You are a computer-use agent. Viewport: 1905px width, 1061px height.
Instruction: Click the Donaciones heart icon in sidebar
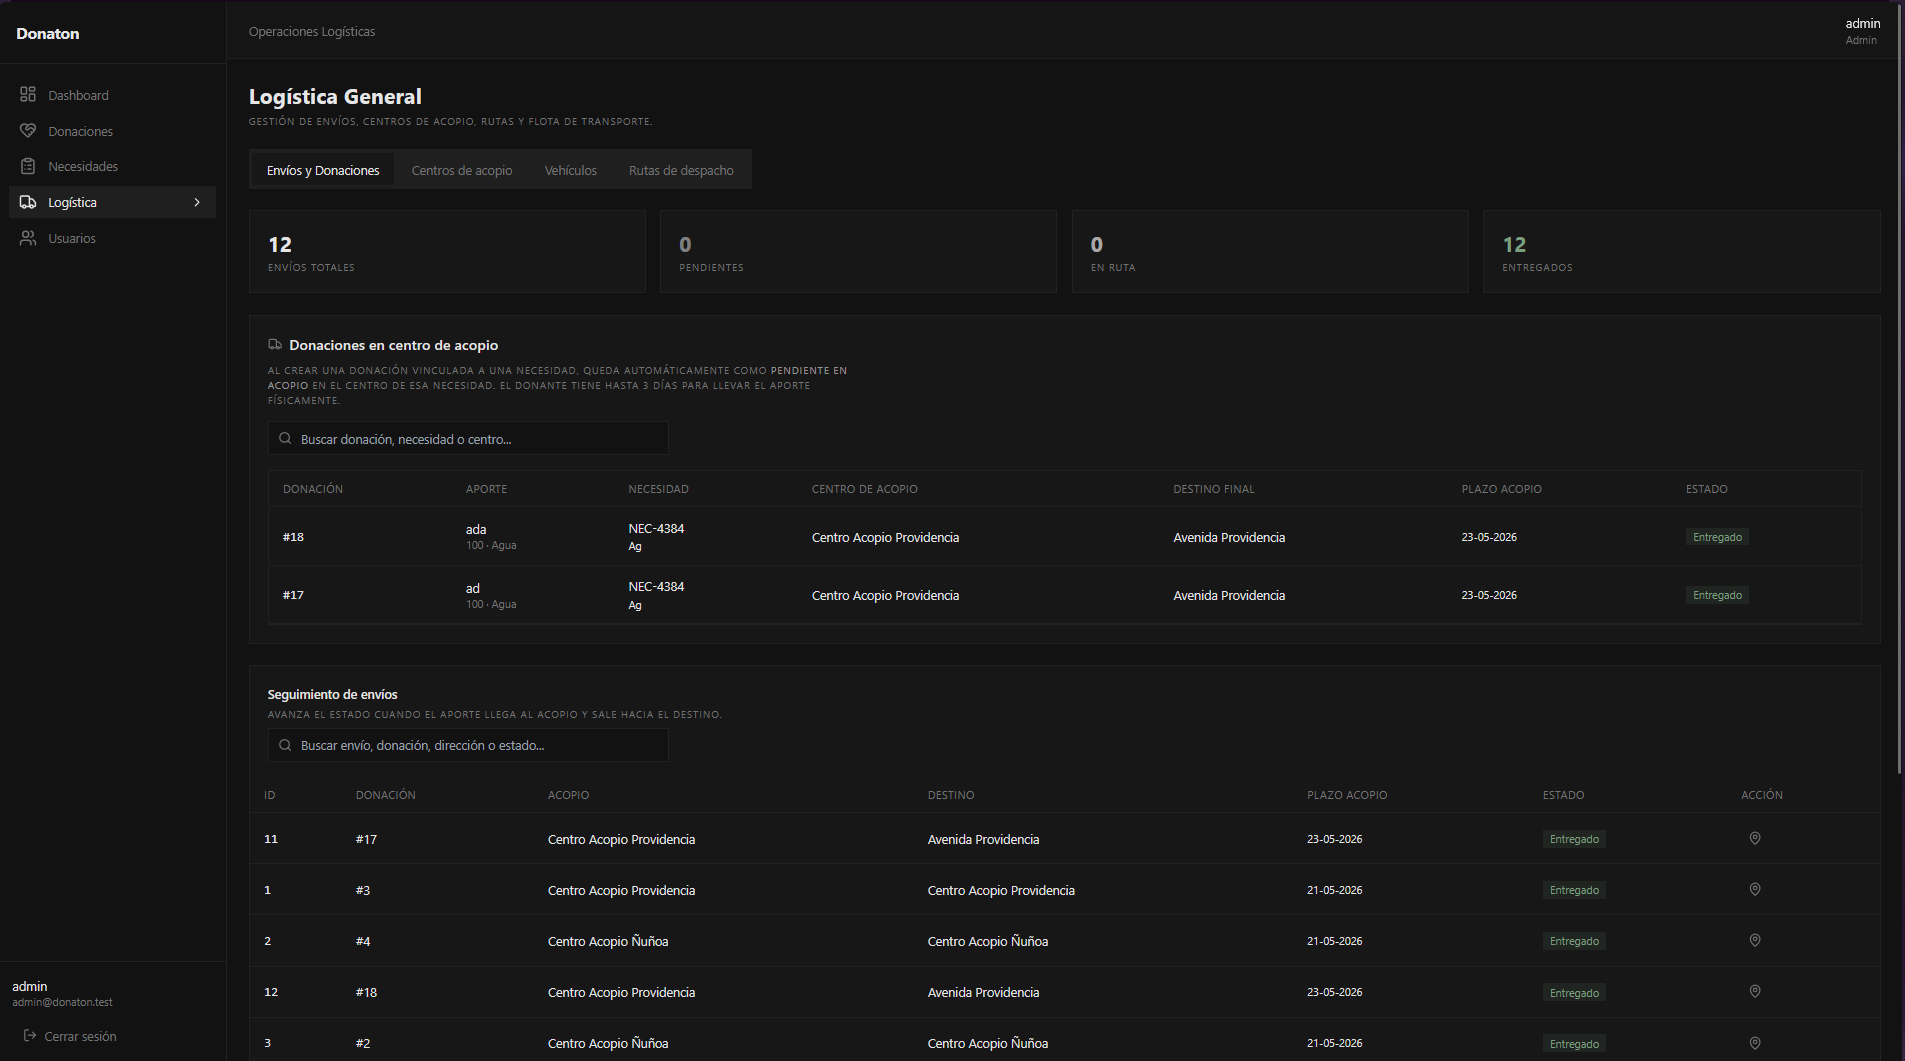tap(28, 131)
